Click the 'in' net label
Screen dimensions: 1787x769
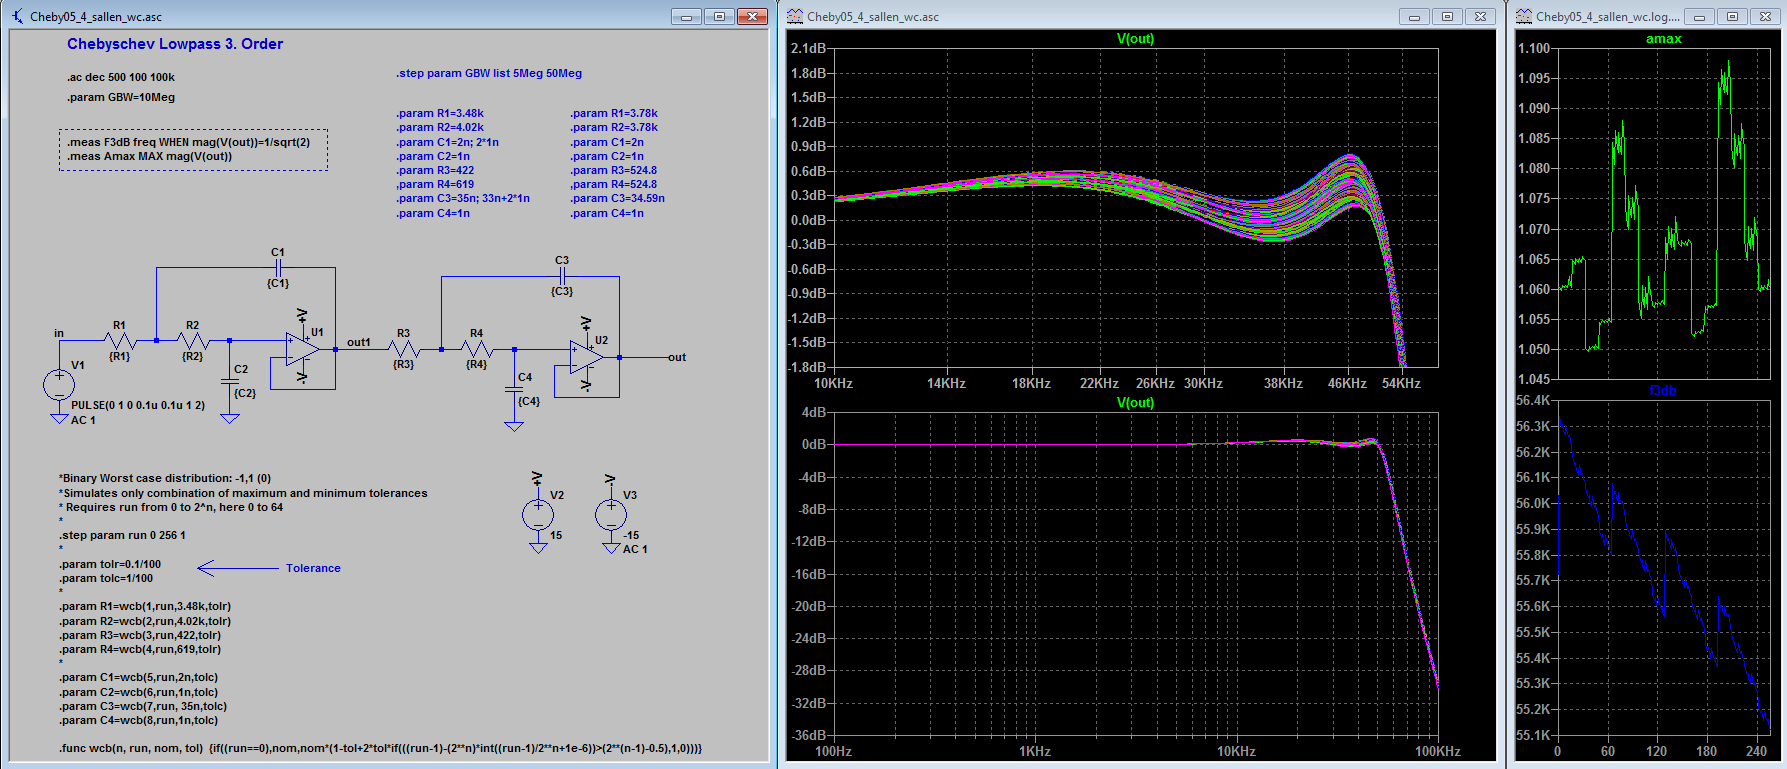59,333
